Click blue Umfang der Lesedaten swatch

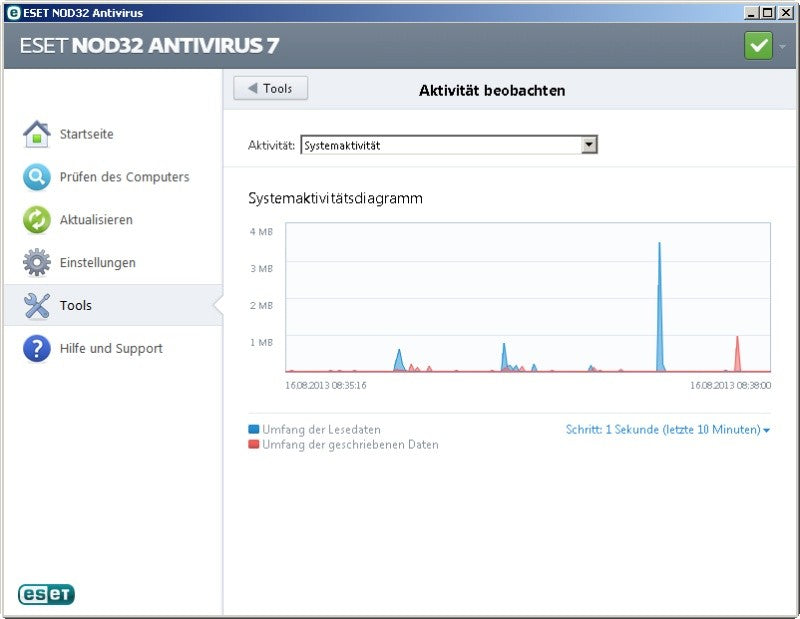click(x=254, y=429)
